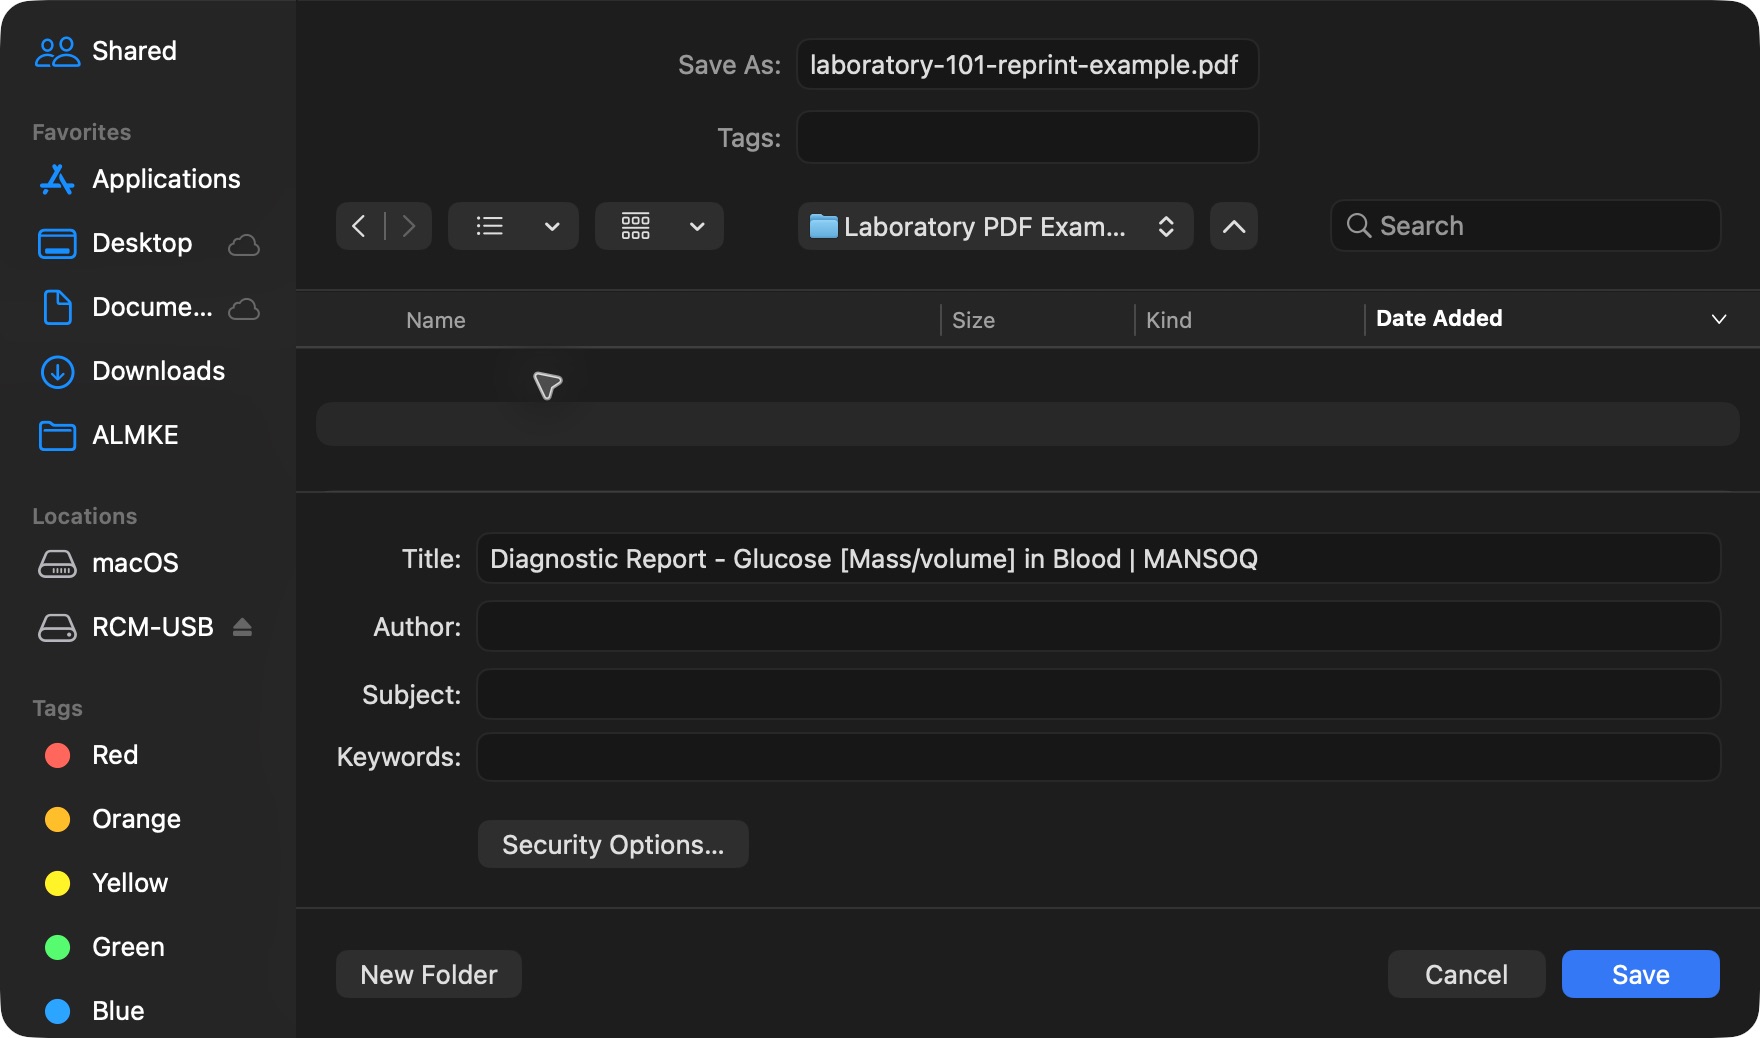Select Applications in Favorites sidebar
The height and width of the screenshot is (1038, 1760).
point(140,179)
